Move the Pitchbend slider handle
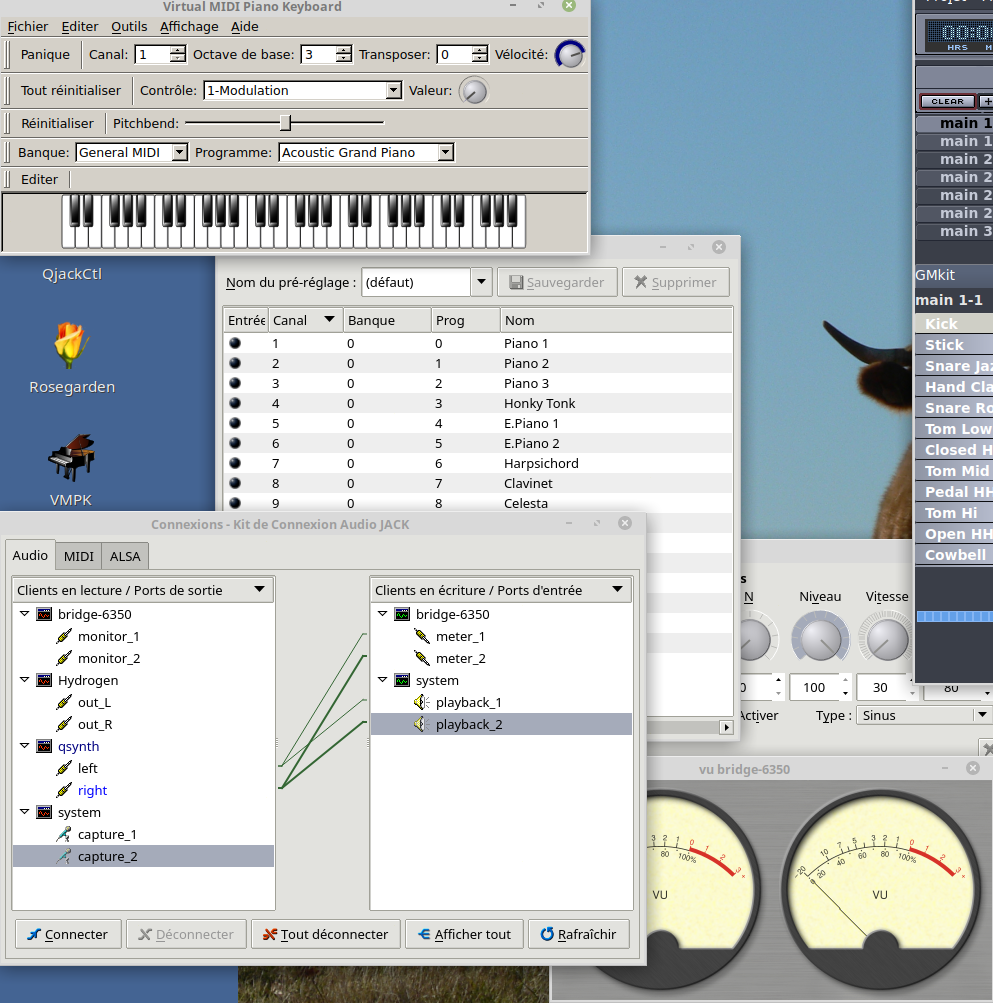 (286, 122)
